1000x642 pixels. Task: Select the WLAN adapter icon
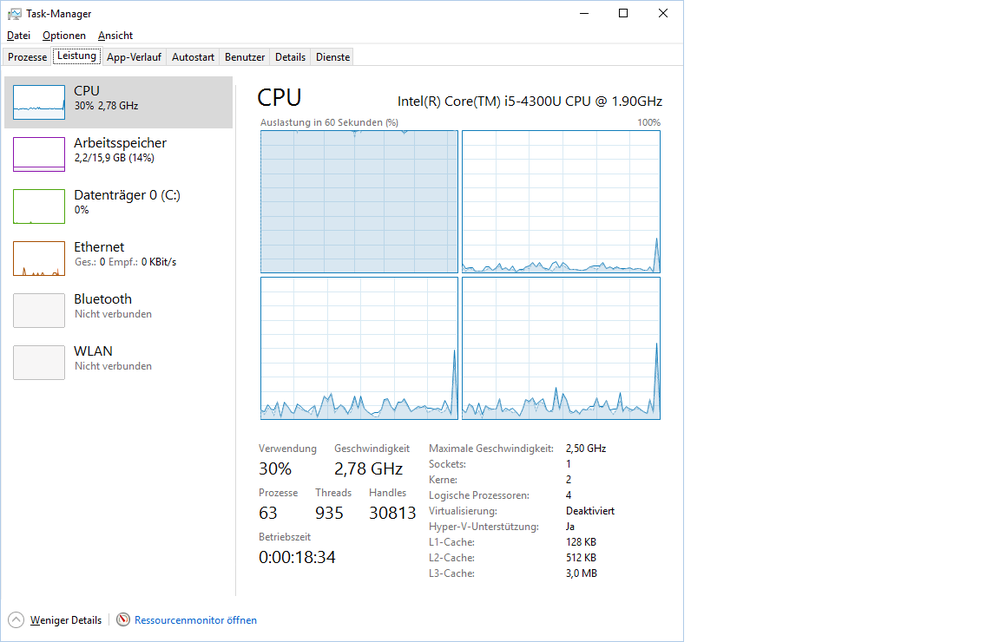pos(39,362)
